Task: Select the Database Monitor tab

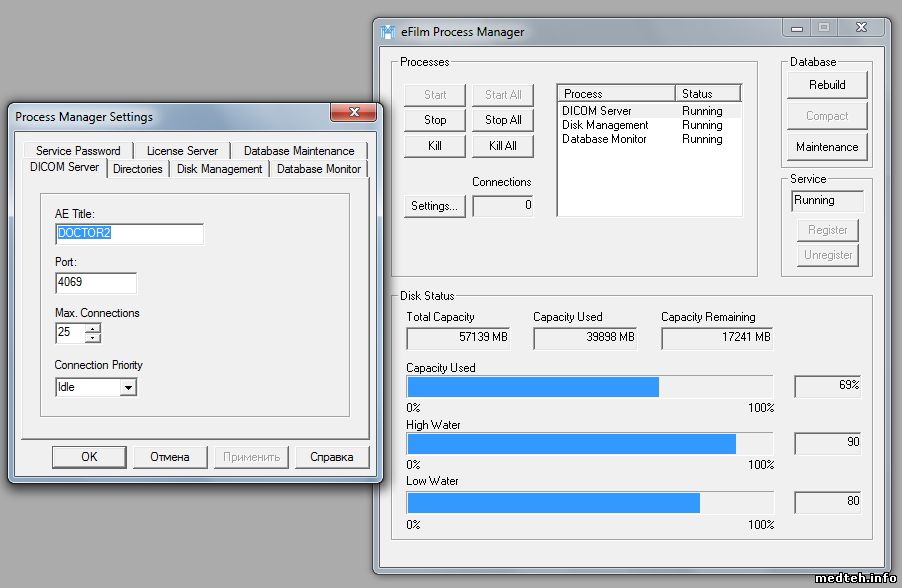Action: click(x=319, y=169)
